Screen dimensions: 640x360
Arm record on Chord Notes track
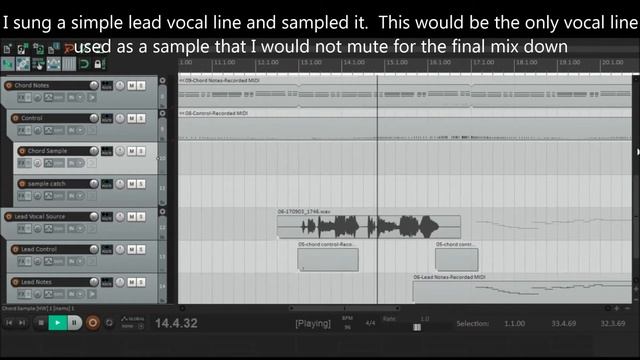(9, 85)
